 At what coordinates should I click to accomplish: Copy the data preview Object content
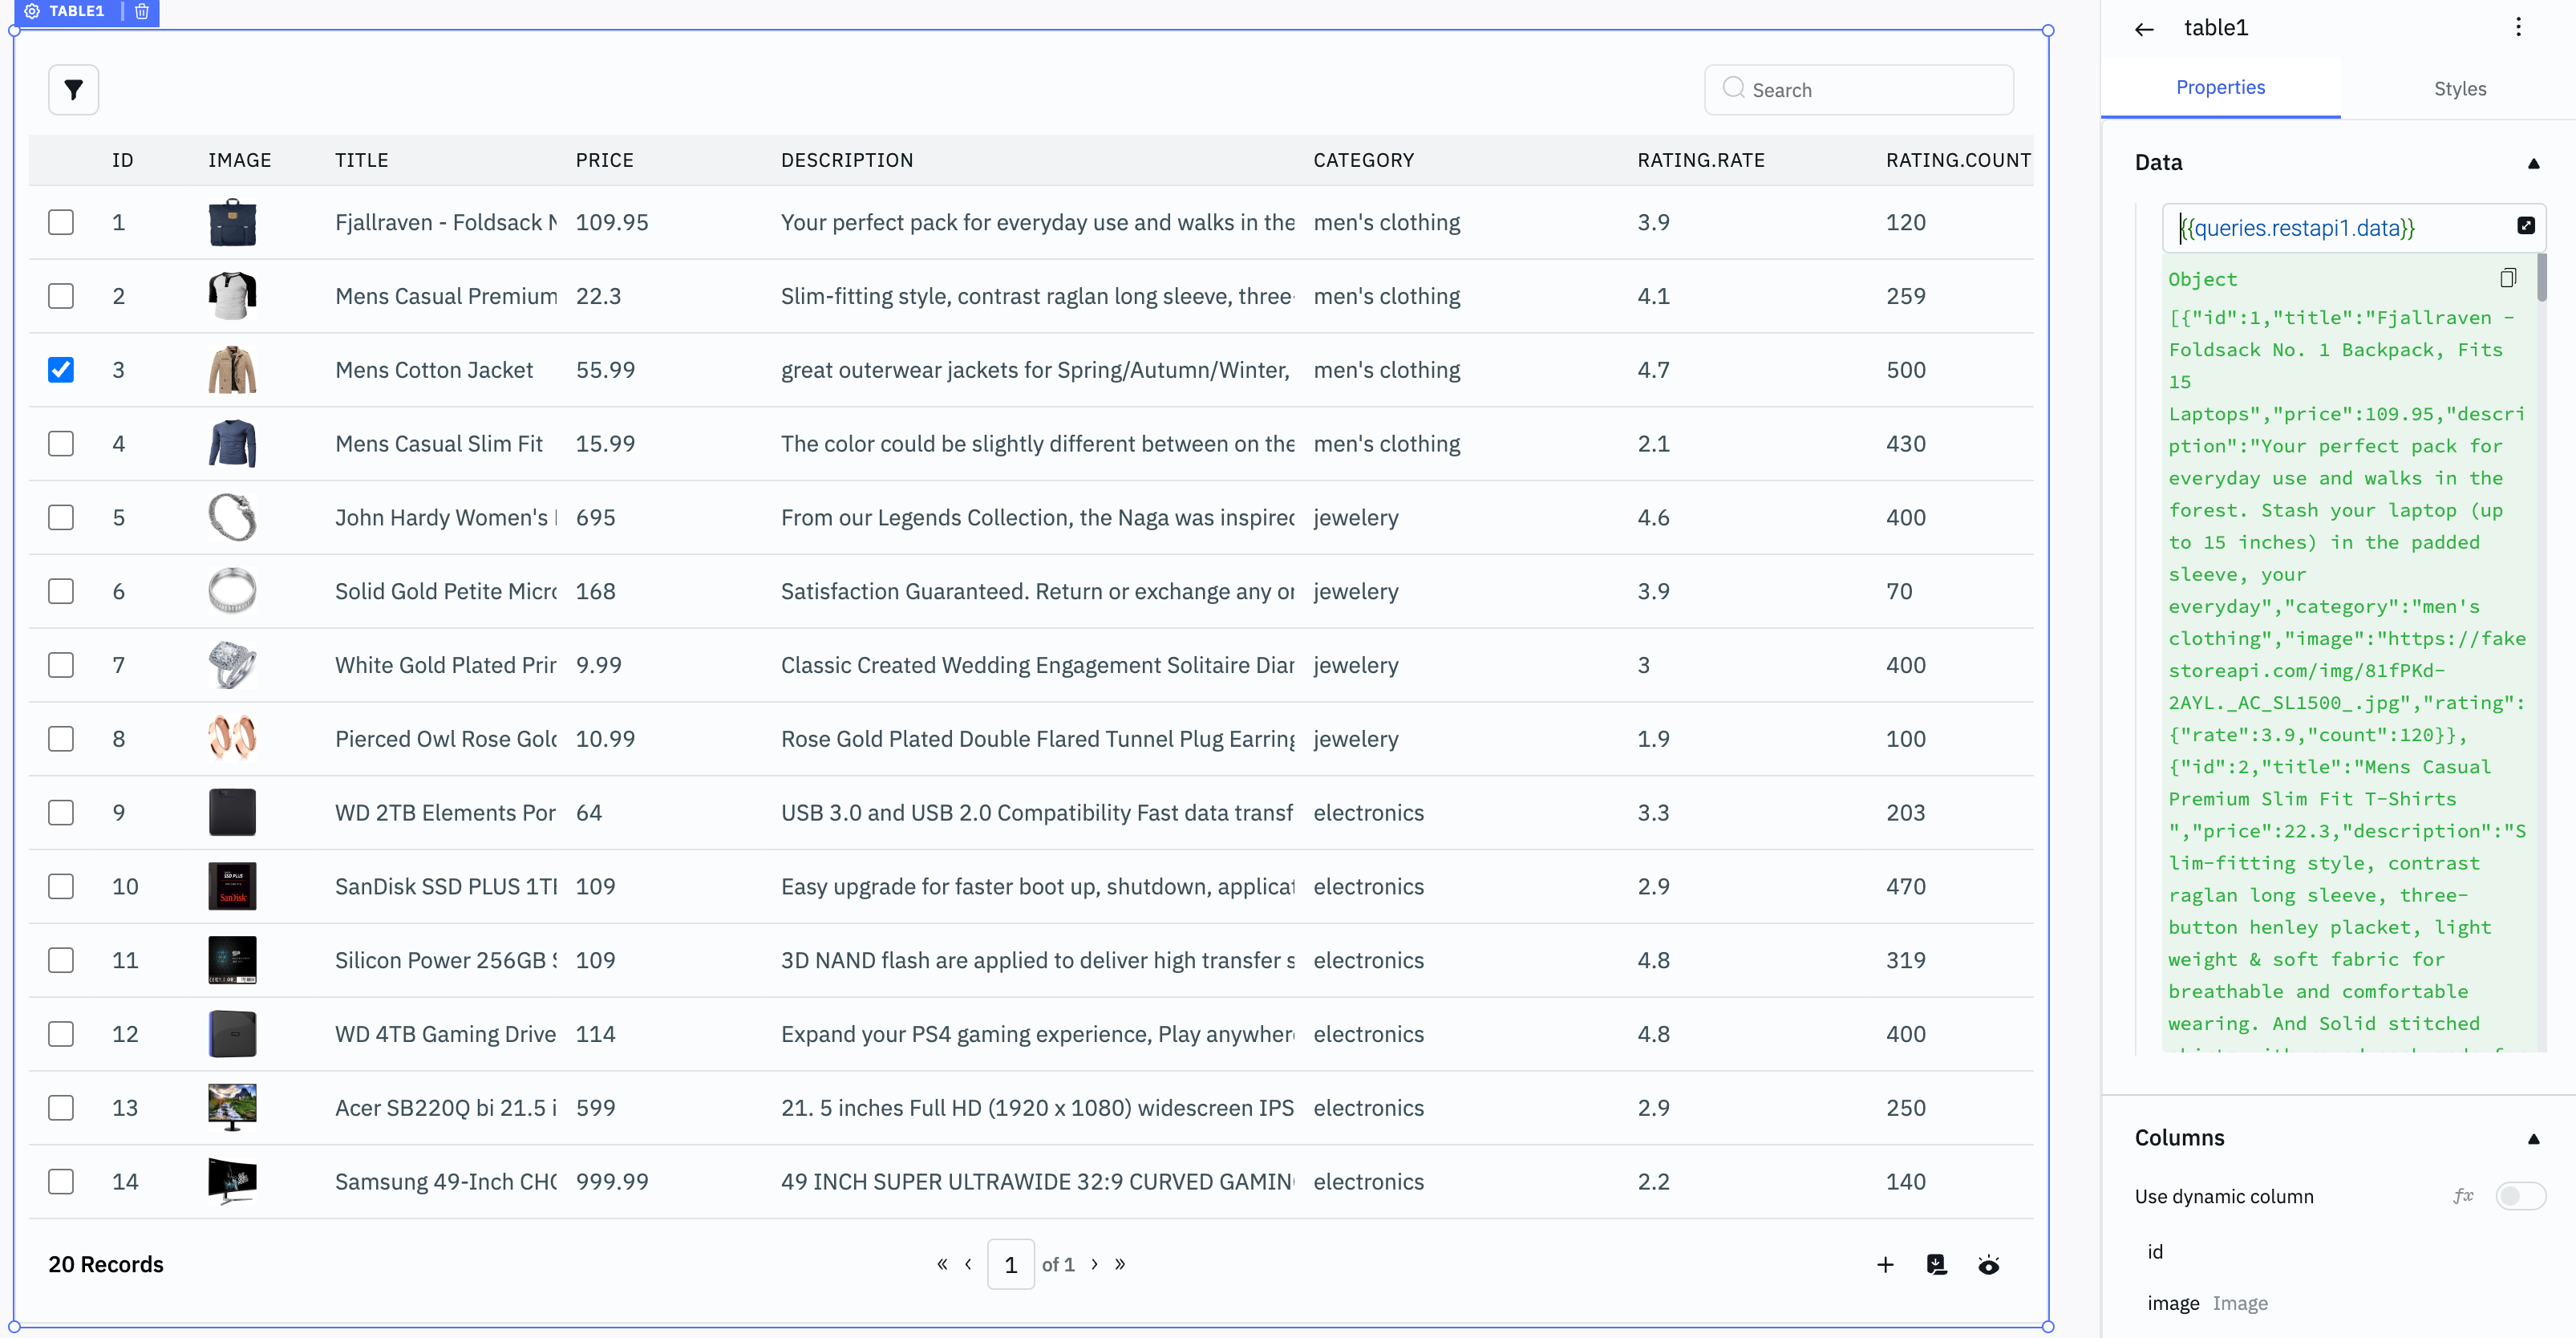[2507, 278]
